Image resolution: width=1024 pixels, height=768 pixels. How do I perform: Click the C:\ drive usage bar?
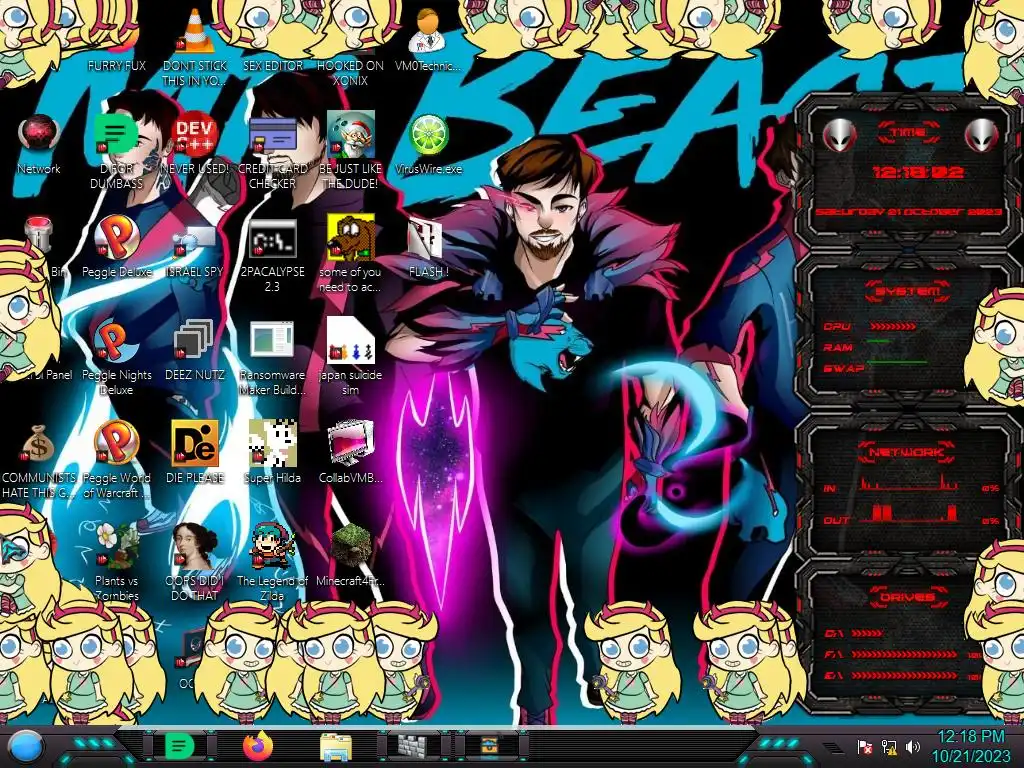[867, 633]
